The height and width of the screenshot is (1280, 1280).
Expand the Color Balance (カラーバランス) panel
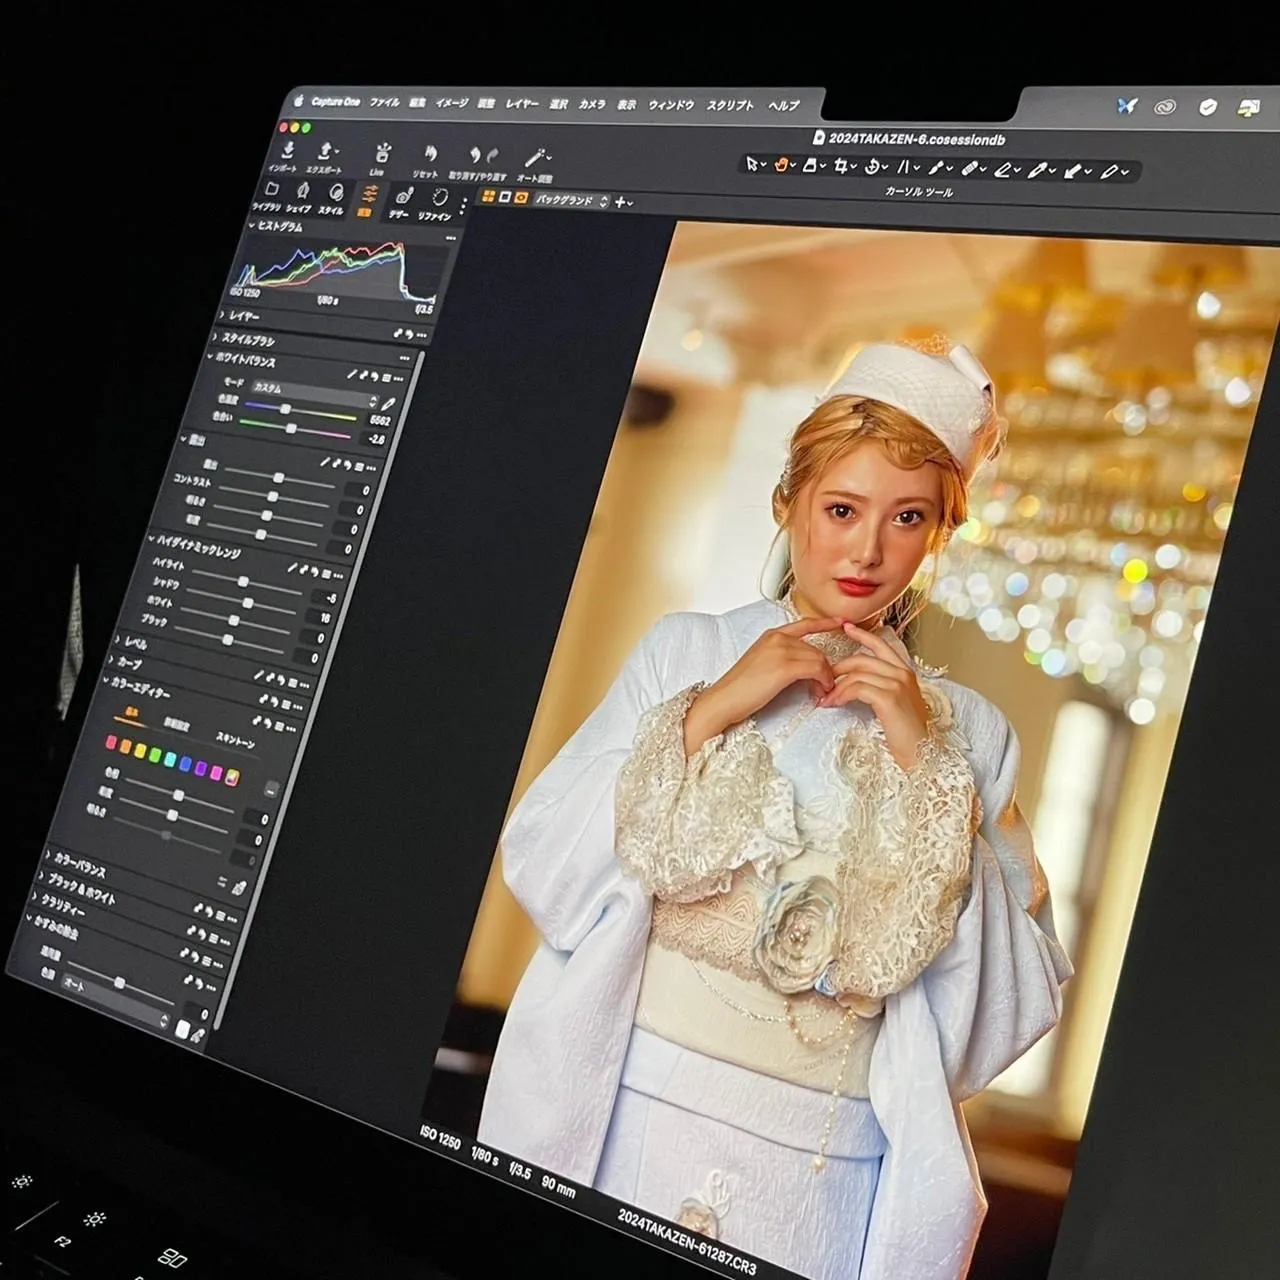point(47,855)
